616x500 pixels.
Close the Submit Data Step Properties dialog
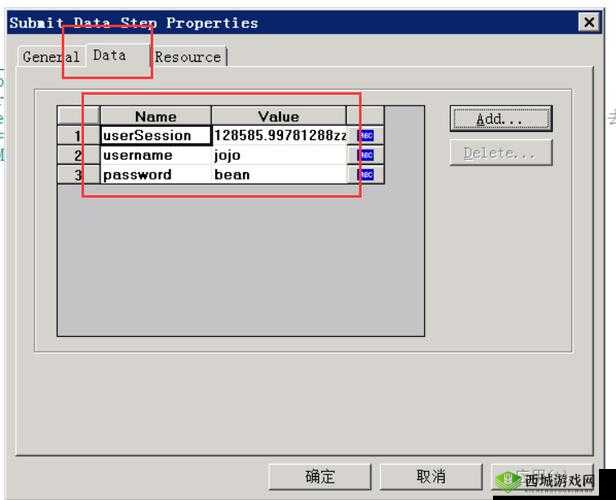pyautogui.click(x=588, y=23)
